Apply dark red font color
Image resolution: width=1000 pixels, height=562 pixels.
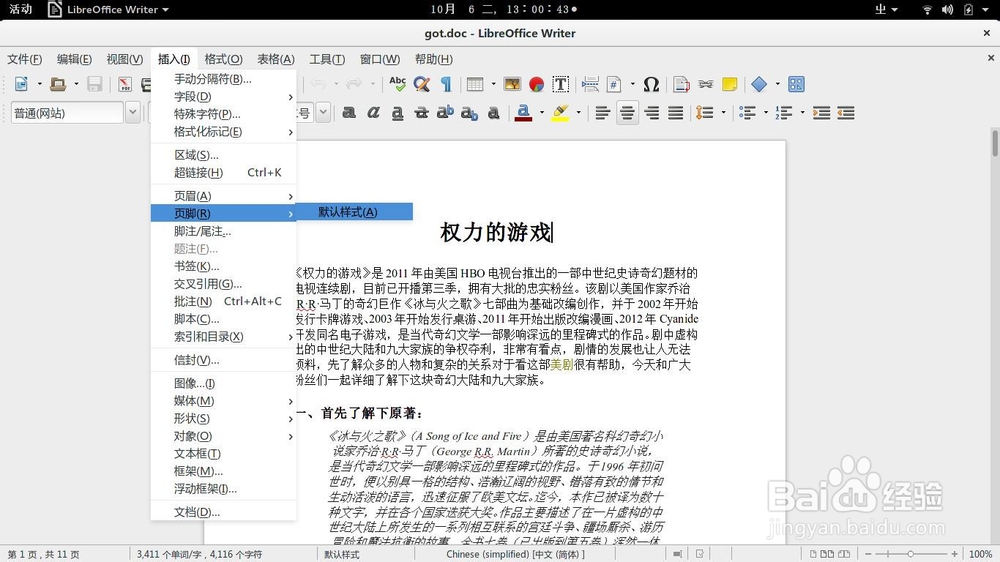point(524,113)
